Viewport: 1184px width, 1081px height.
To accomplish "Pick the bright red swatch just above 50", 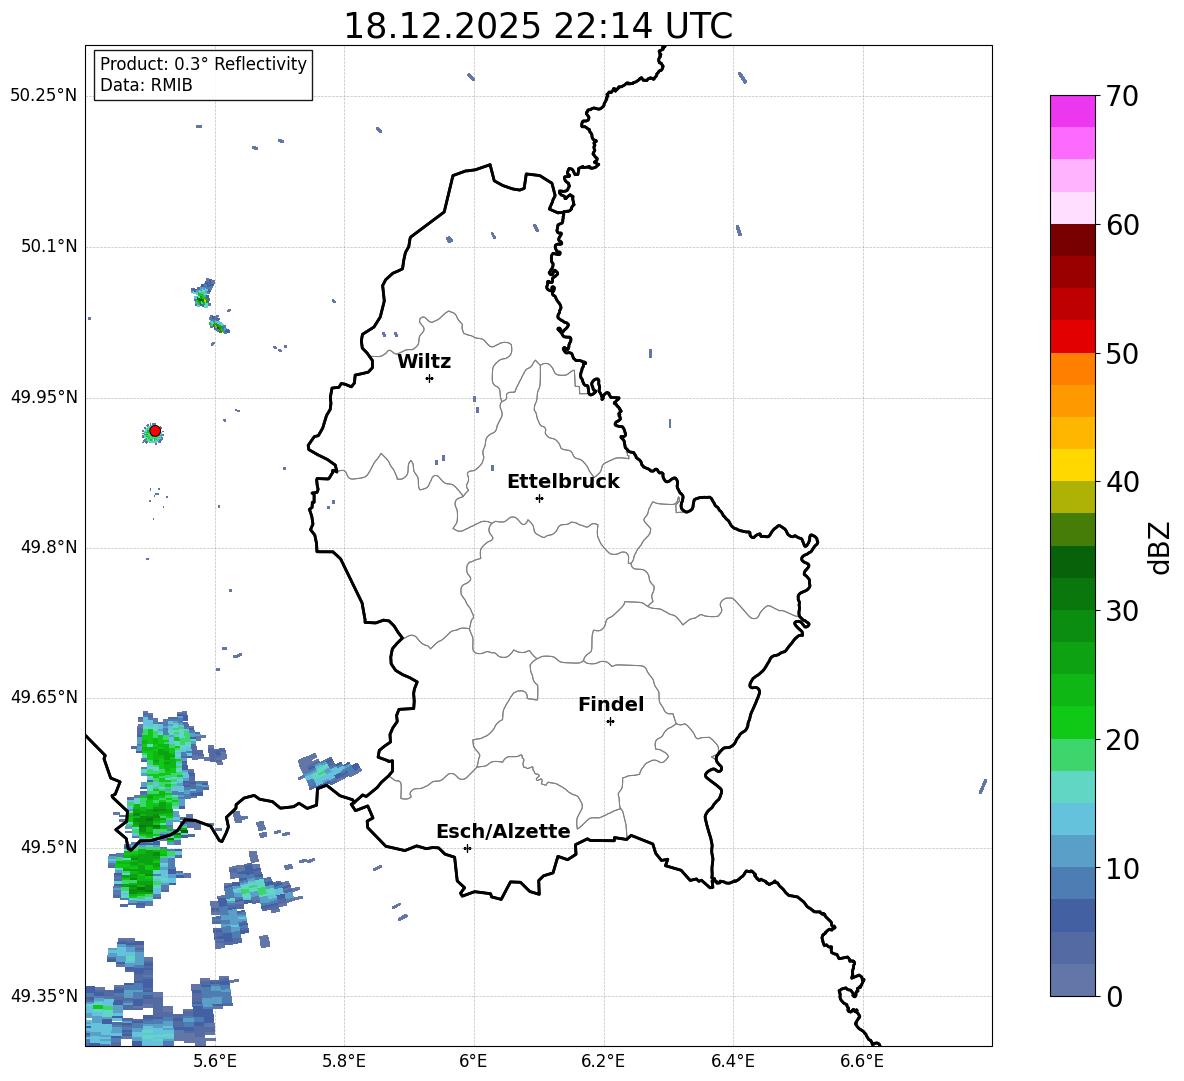I will (x=1072, y=336).
